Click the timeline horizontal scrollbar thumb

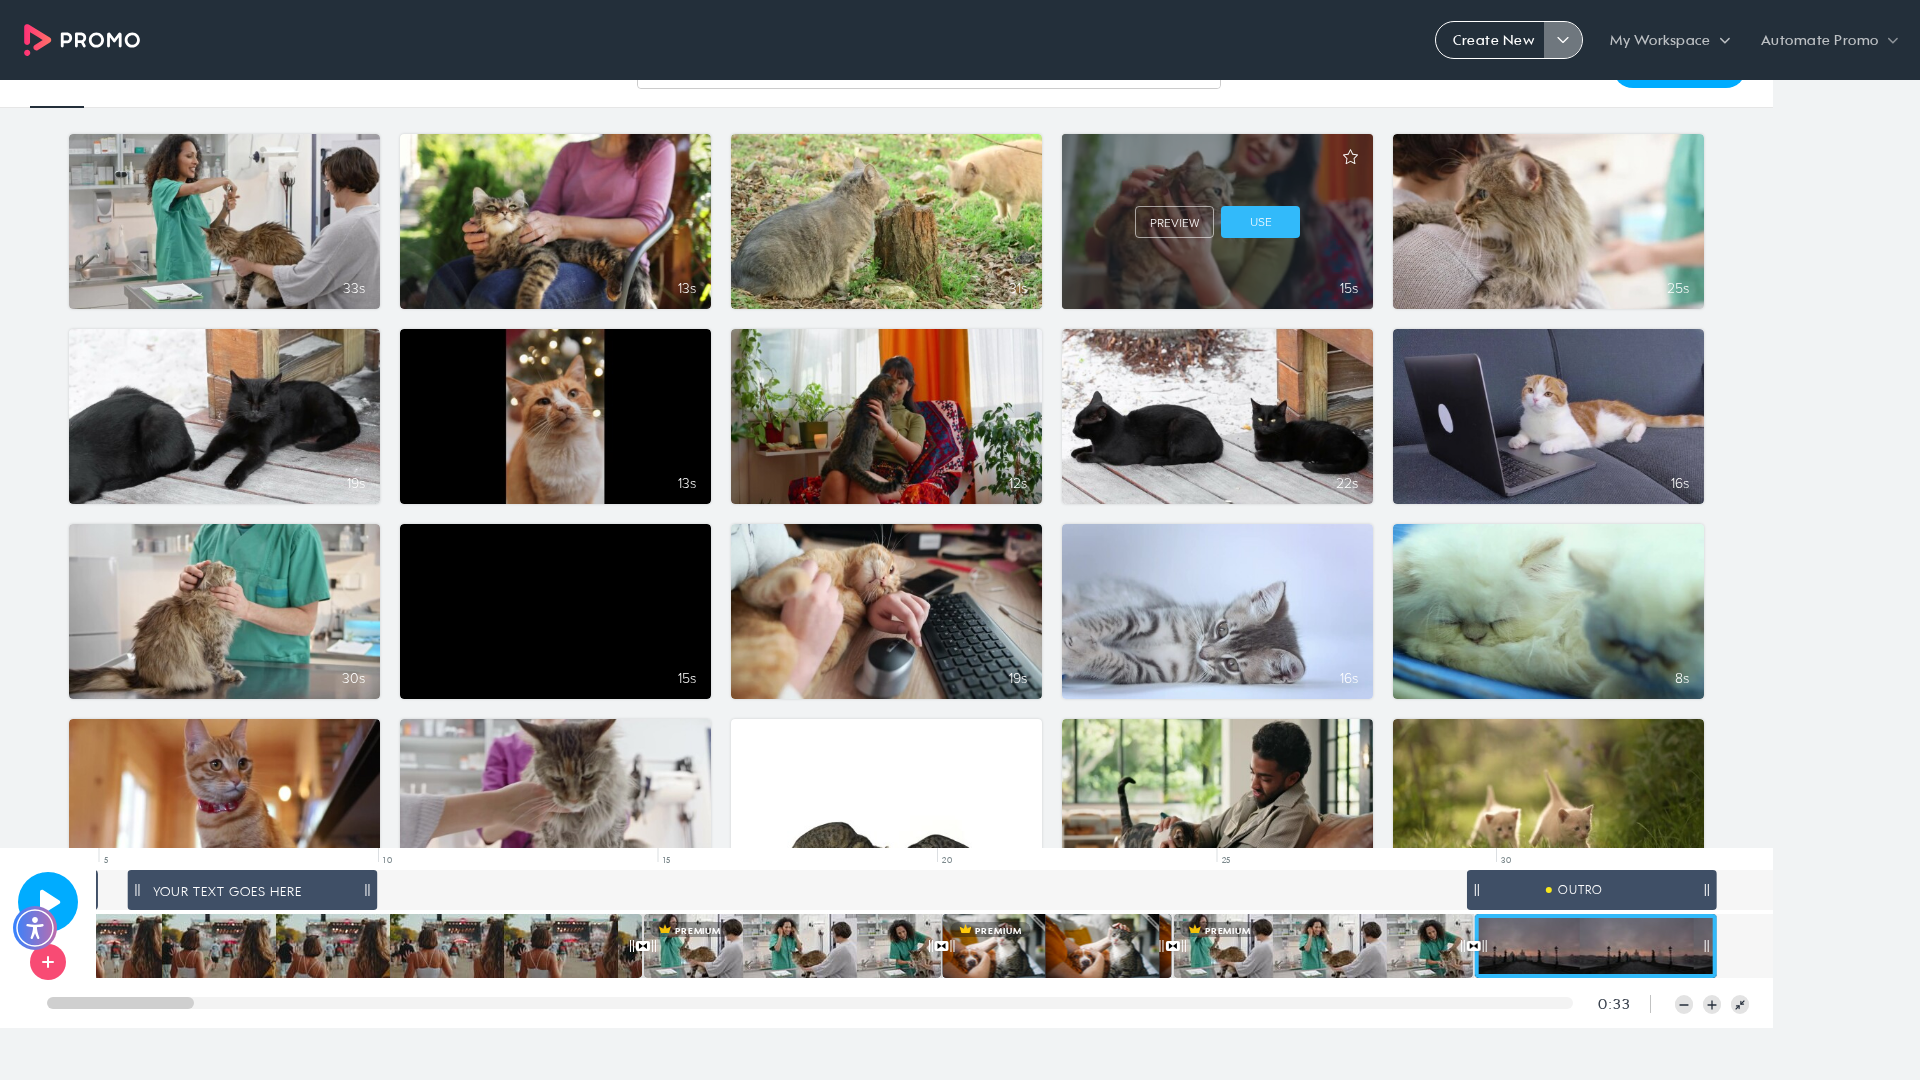click(120, 1003)
